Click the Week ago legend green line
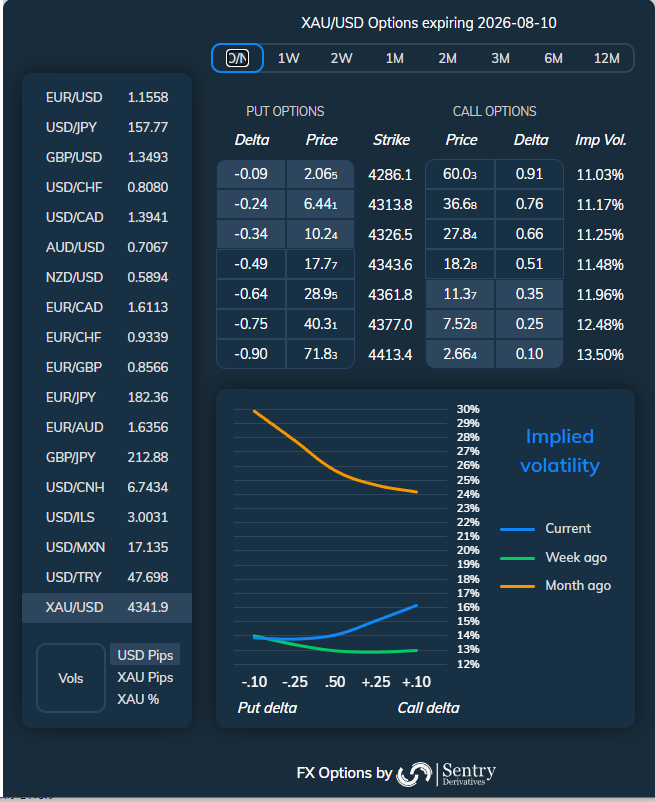This screenshot has width=655, height=802. pyautogui.click(x=517, y=558)
